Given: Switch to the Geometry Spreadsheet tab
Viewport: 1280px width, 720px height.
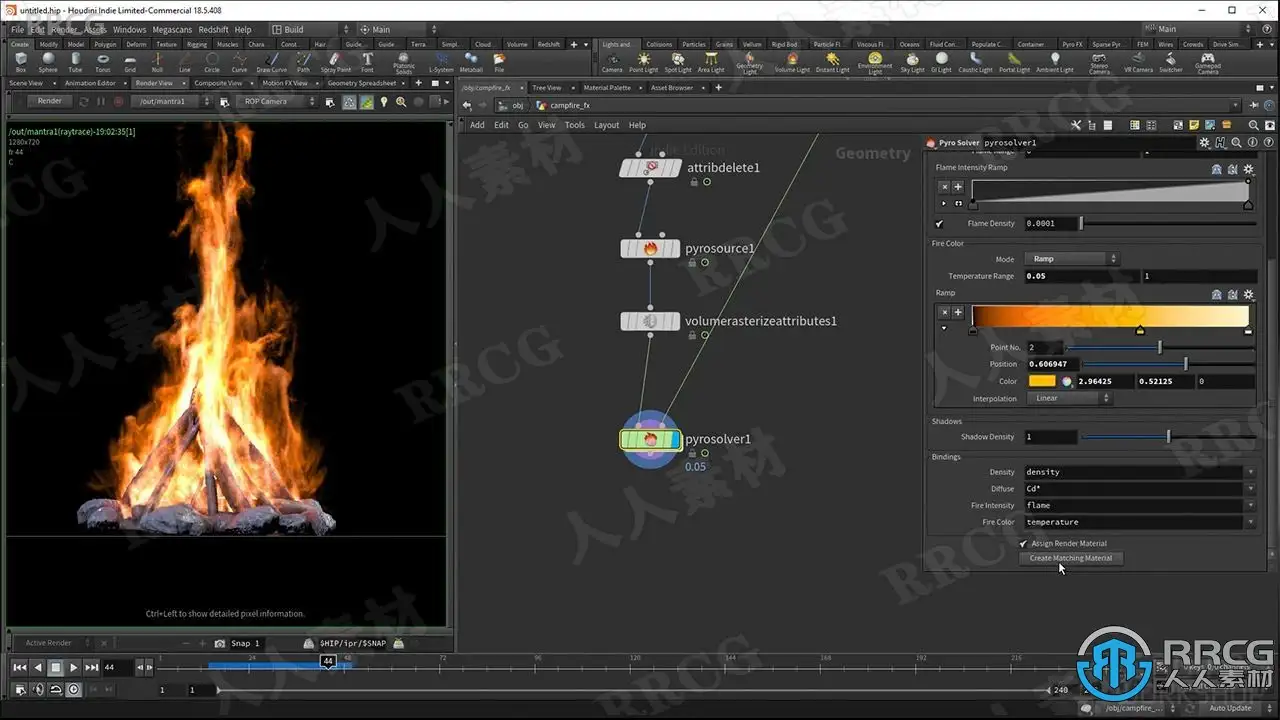Looking at the screenshot, I should (362, 84).
